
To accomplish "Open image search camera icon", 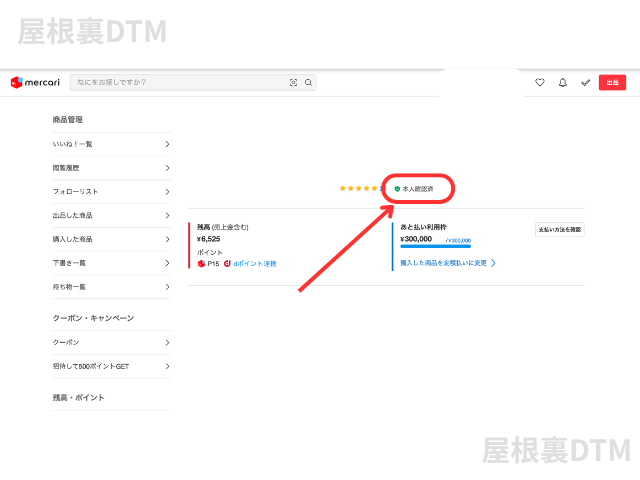I will coord(293,83).
